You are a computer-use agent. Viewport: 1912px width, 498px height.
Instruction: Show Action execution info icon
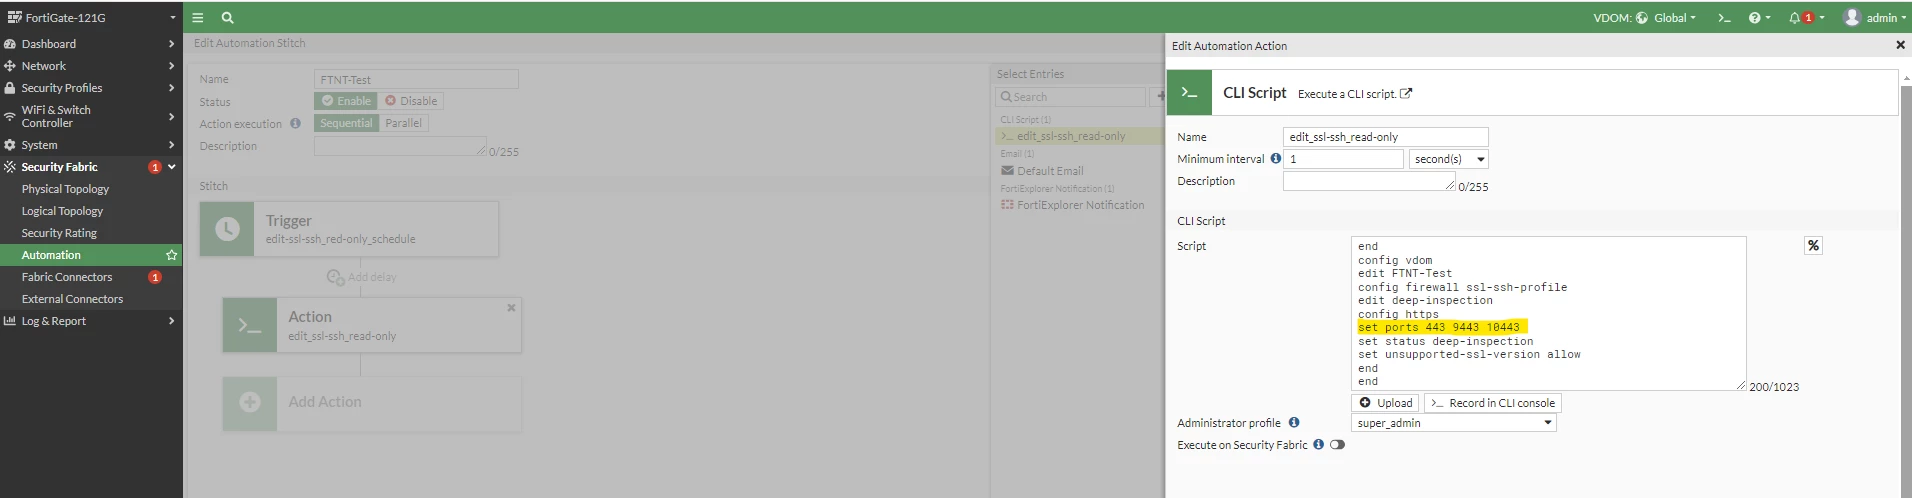tap(295, 124)
